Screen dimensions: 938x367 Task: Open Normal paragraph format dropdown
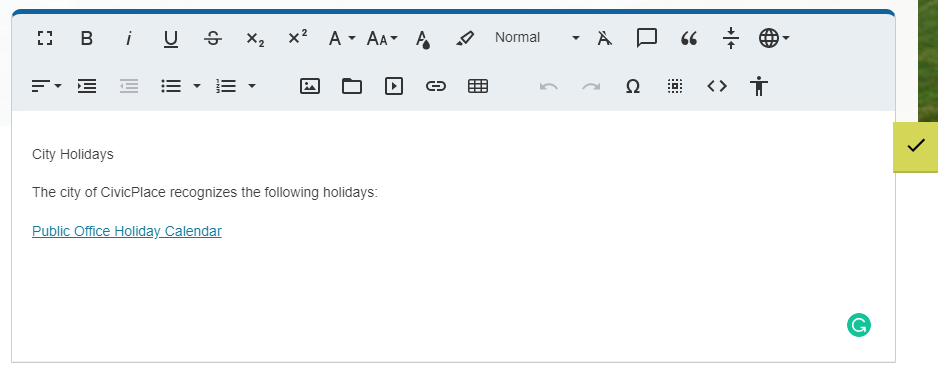point(537,38)
